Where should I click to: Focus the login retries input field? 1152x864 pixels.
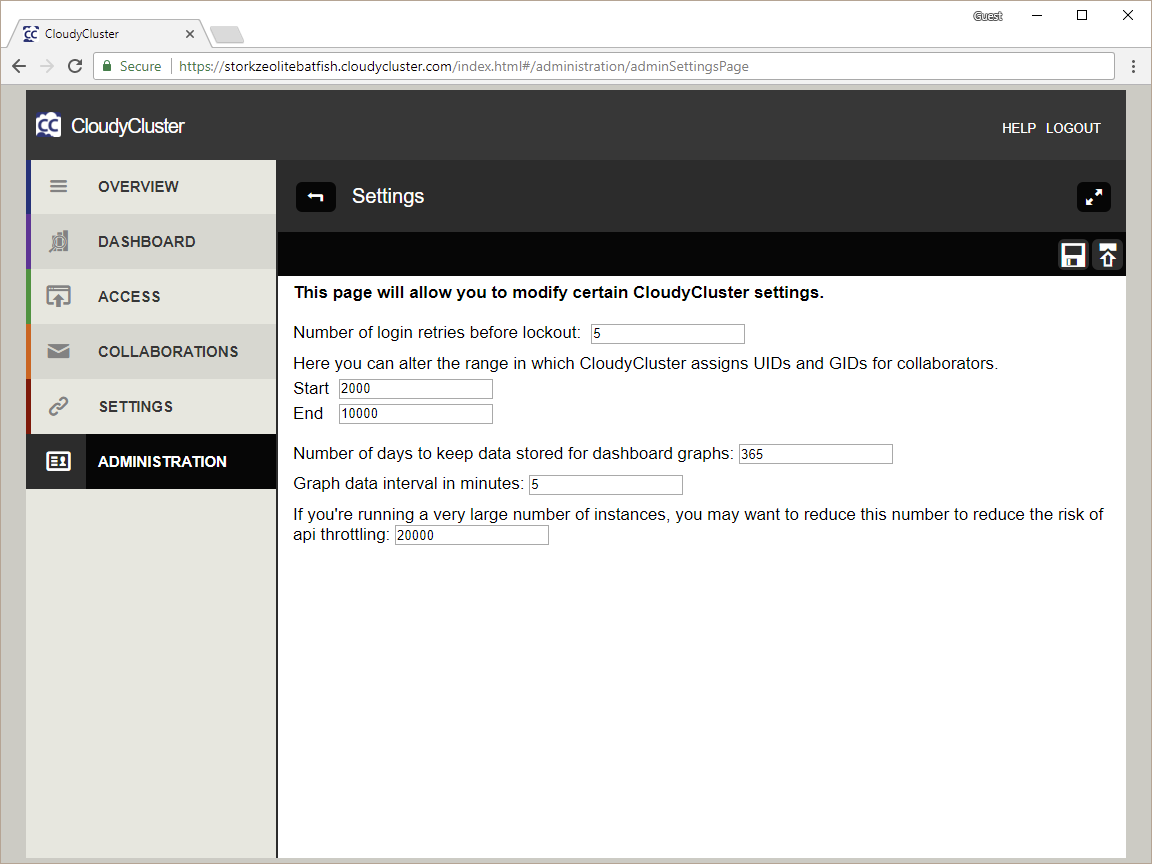[x=668, y=334]
